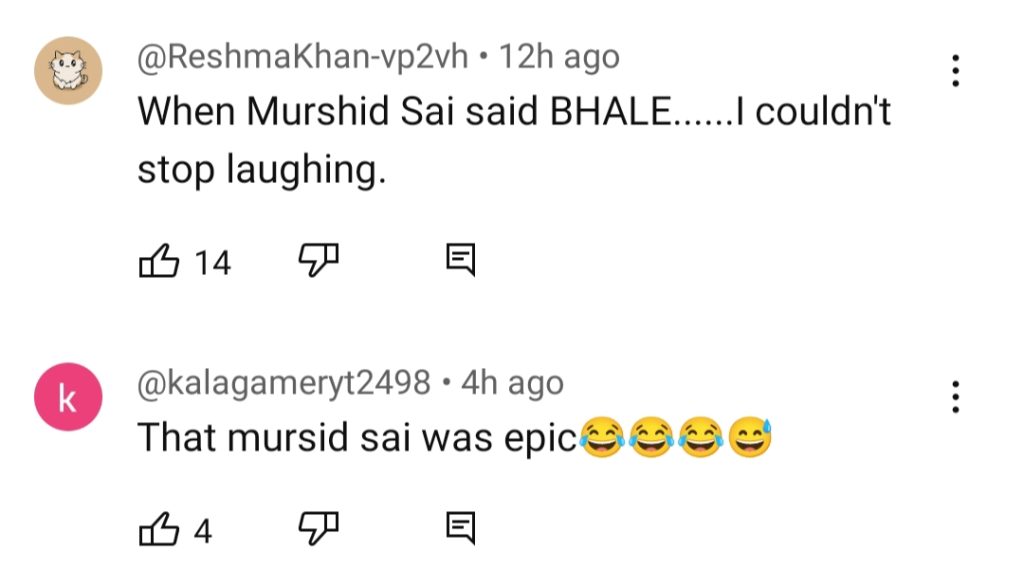
Task: Click the like count of 14
Action: [212, 263]
